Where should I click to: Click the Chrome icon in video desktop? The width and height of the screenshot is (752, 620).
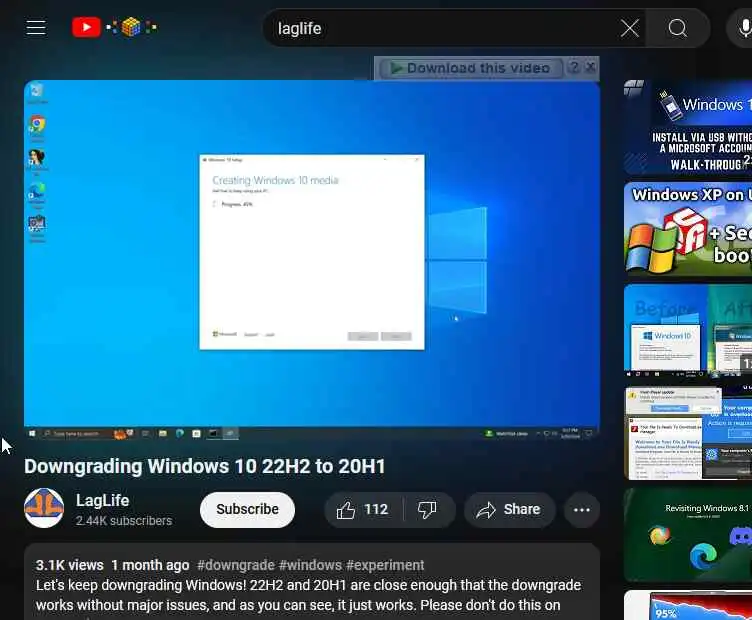[37, 125]
